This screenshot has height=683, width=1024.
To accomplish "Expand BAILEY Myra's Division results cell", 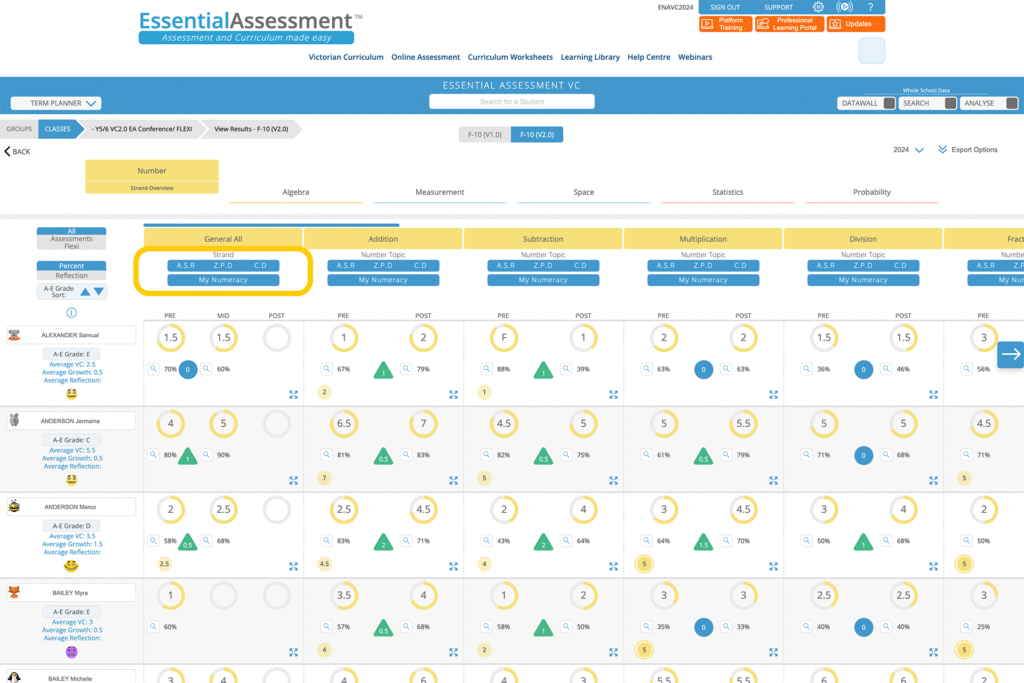I will coord(933,652).
